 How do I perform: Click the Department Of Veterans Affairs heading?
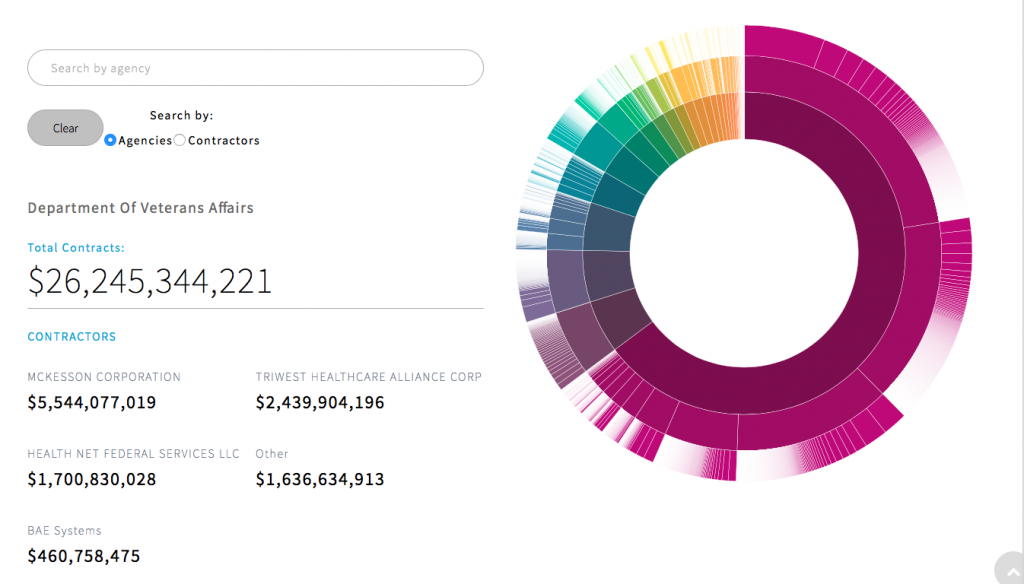click(140, 208)
